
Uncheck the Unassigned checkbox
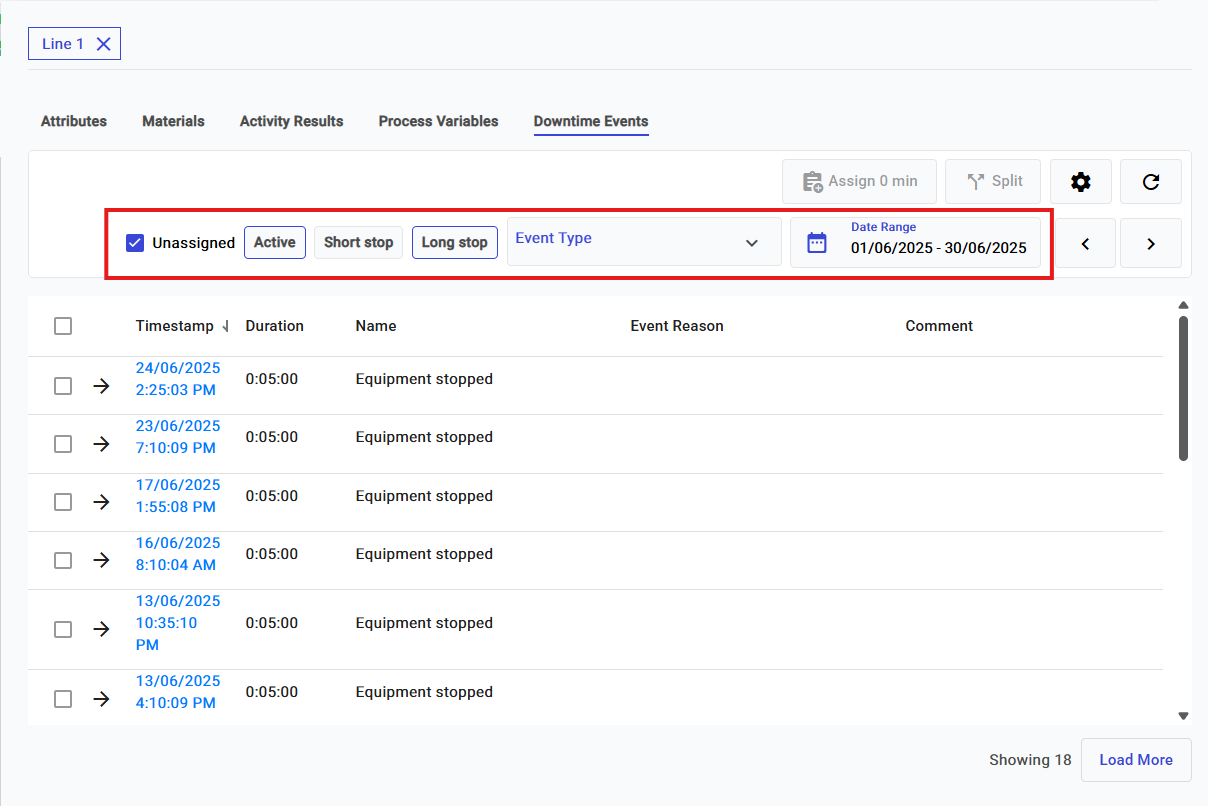pyautogui.click(x=135, y=243)
